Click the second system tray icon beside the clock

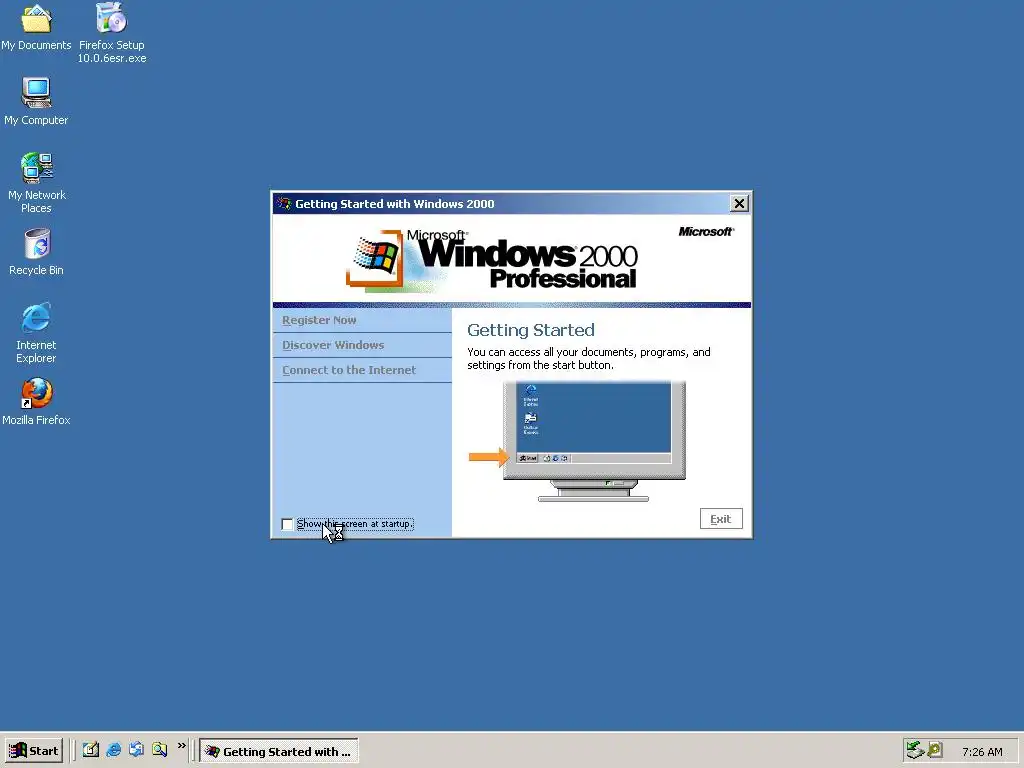(935, 751)
